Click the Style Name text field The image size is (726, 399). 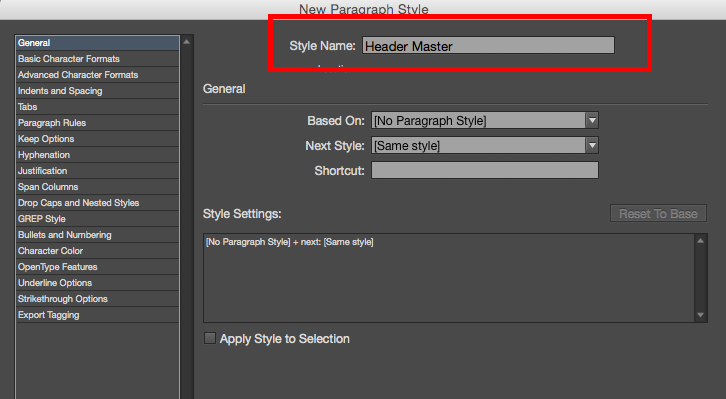click(x=488, y=45)
